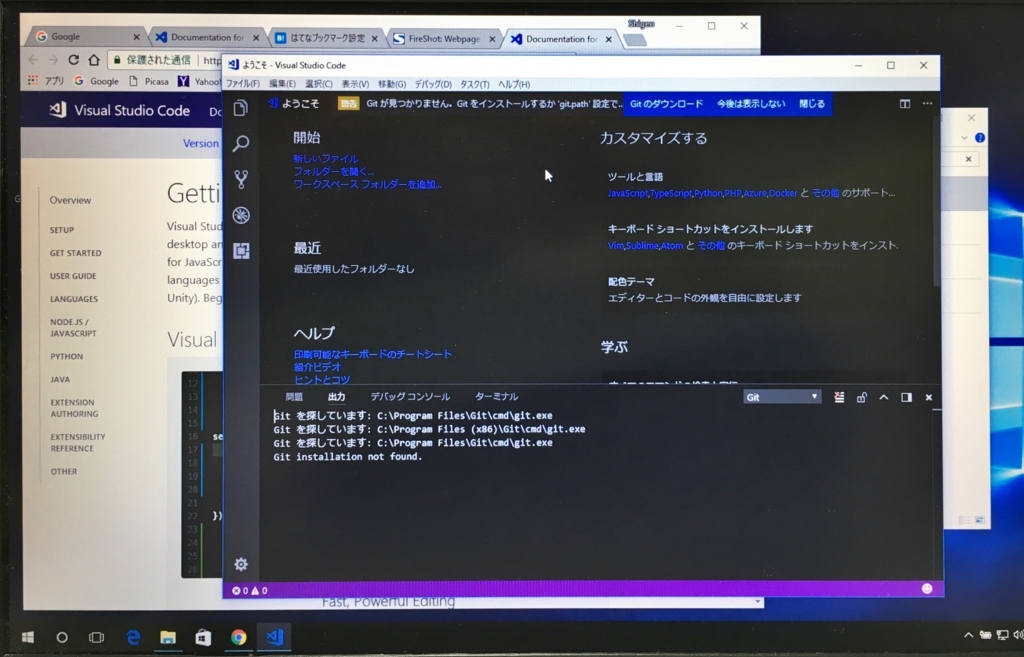Viewport: 1024px width, 657px height.
Task: Switch to the 出力 panel tab
Action: pyautogui.click(x=336, y=396)
